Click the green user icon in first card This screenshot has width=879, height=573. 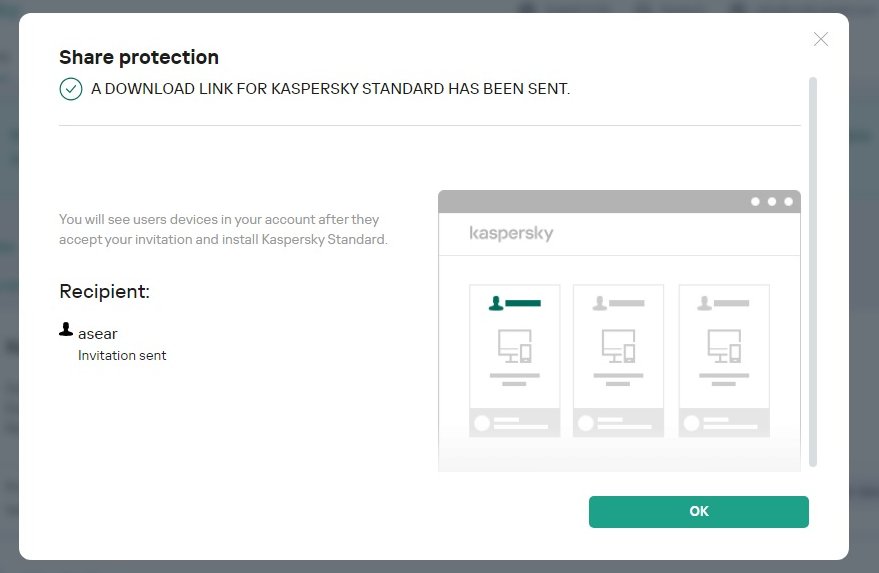pos(495,302)
